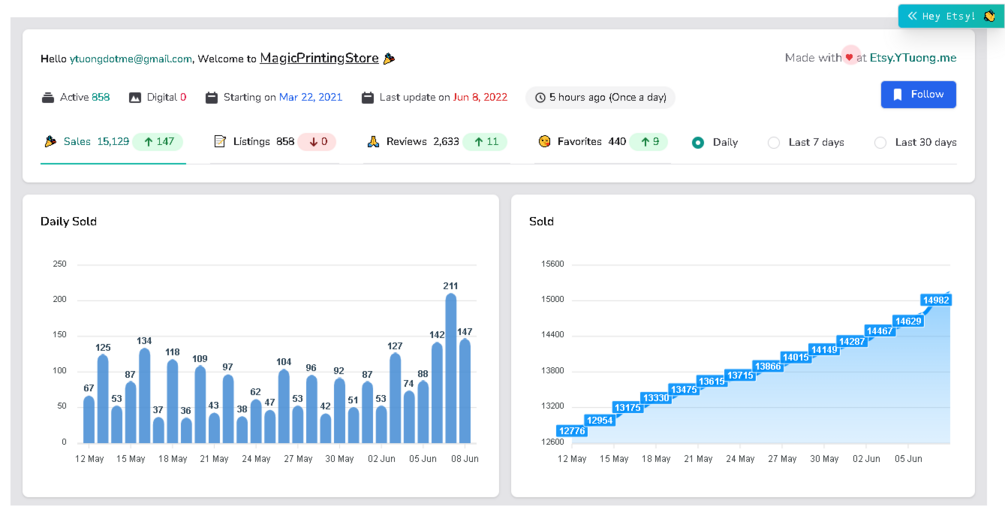The height and width of the screenshot is (510, 1005).
Task: Click the Digital image icon
Action: point(135,98)
